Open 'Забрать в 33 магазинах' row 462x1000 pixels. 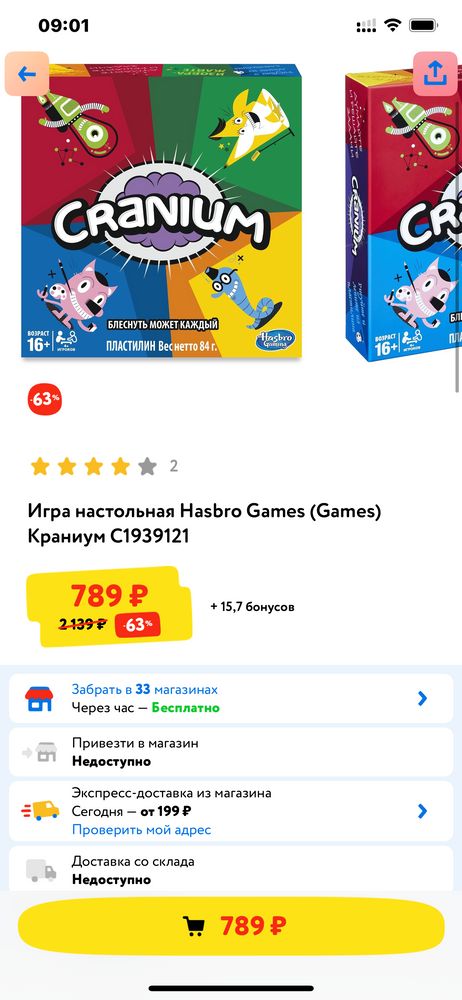tap(231, 698)
